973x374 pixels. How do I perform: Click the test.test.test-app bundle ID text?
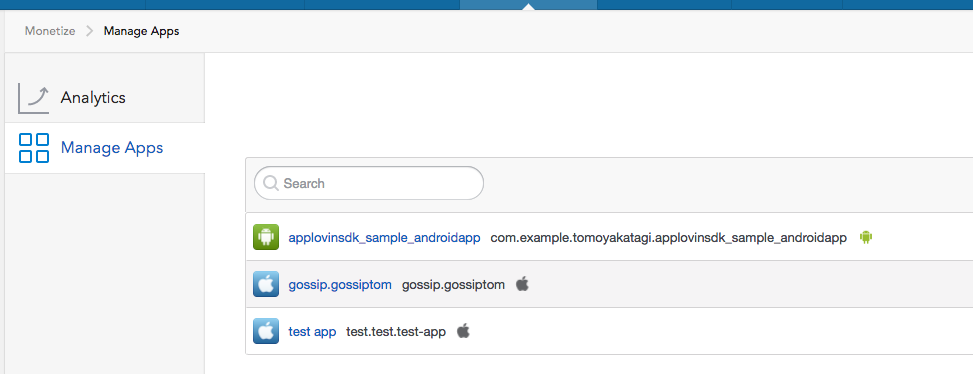pos(396,332)
